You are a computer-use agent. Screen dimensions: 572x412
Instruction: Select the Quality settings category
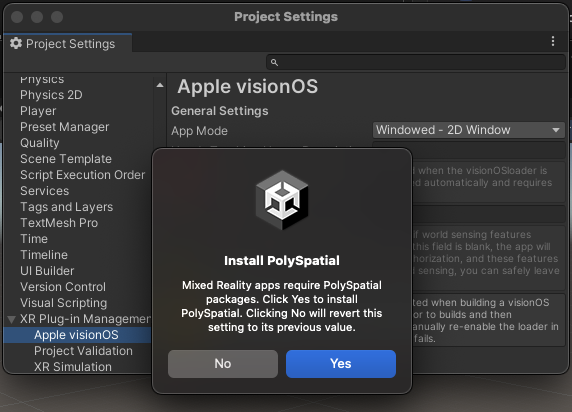[x=39, y=143]
